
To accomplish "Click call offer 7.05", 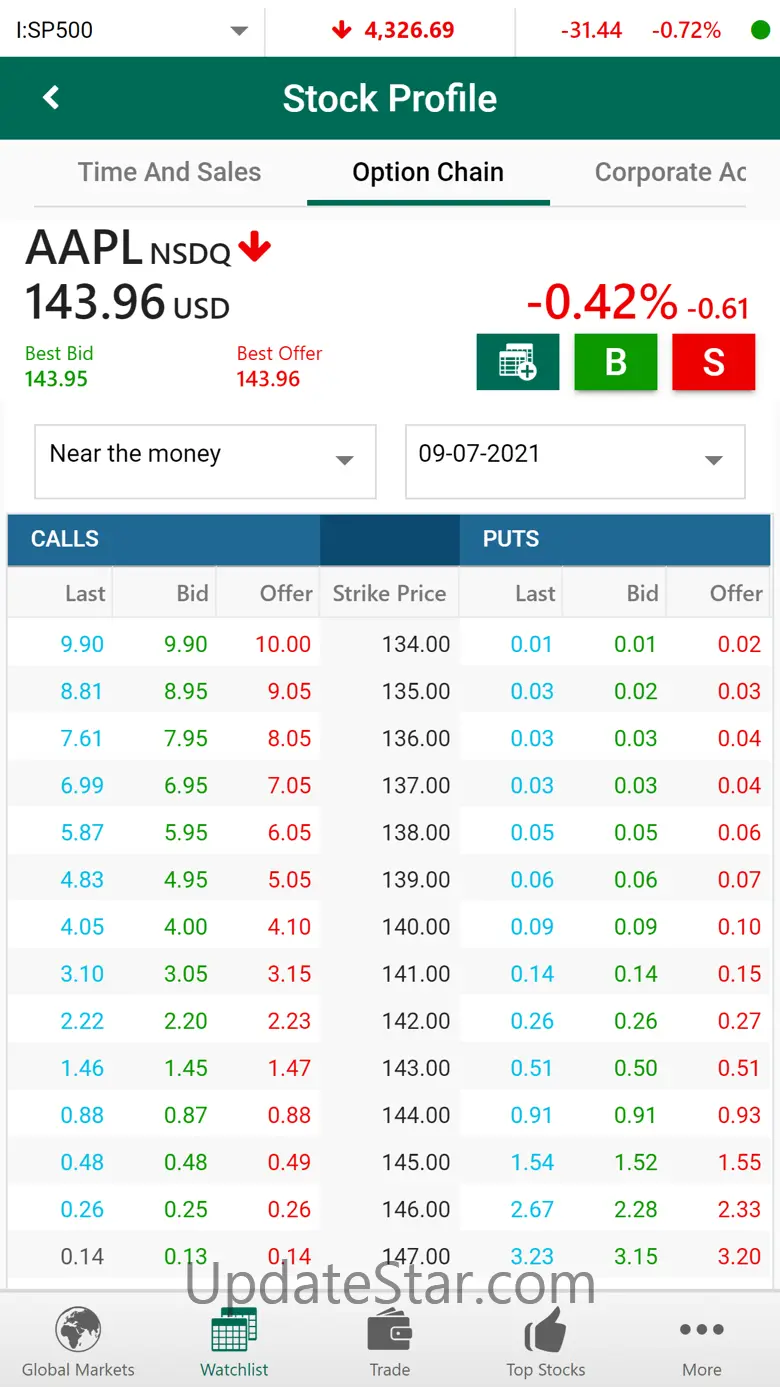I will [x=290, y=785].
